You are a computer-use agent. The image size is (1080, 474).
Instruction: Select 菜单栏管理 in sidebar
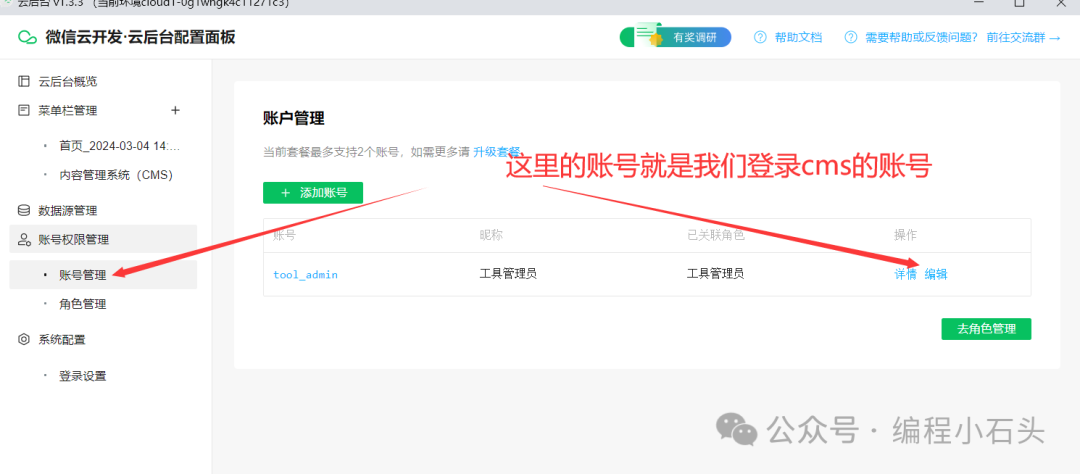coord(68,110)
